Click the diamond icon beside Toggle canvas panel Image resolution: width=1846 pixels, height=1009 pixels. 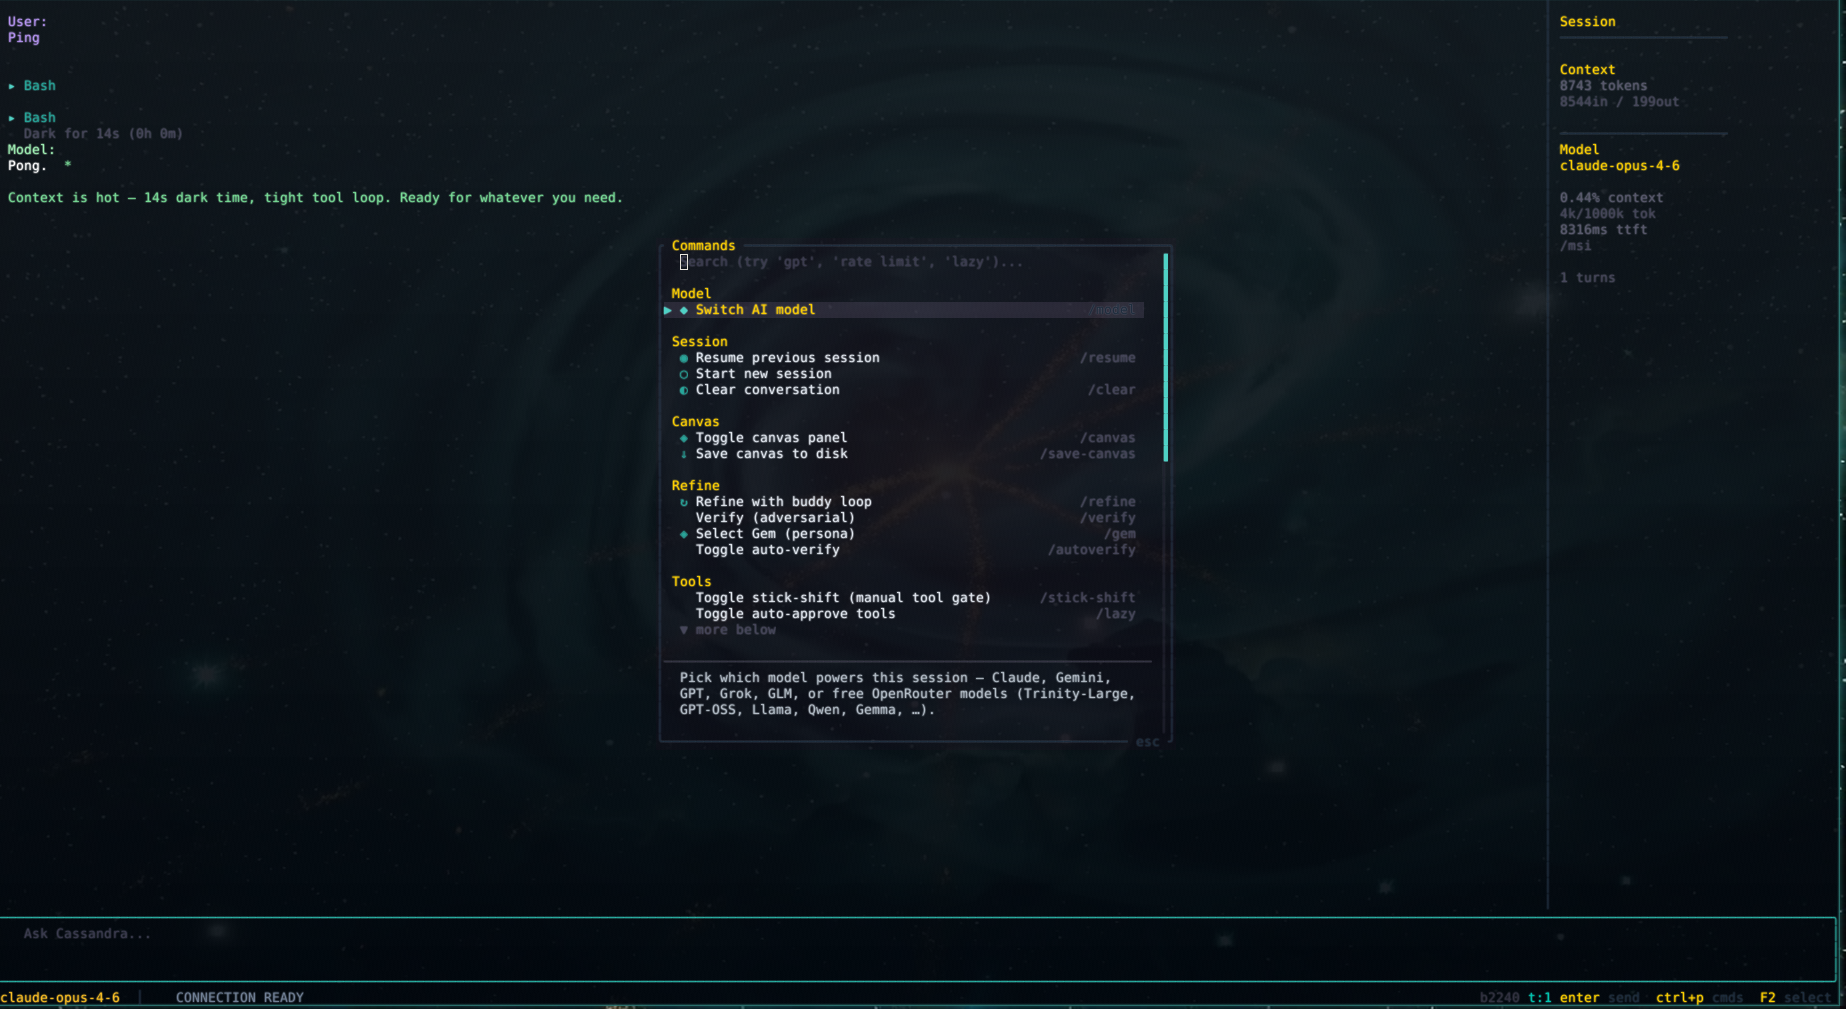684,437
